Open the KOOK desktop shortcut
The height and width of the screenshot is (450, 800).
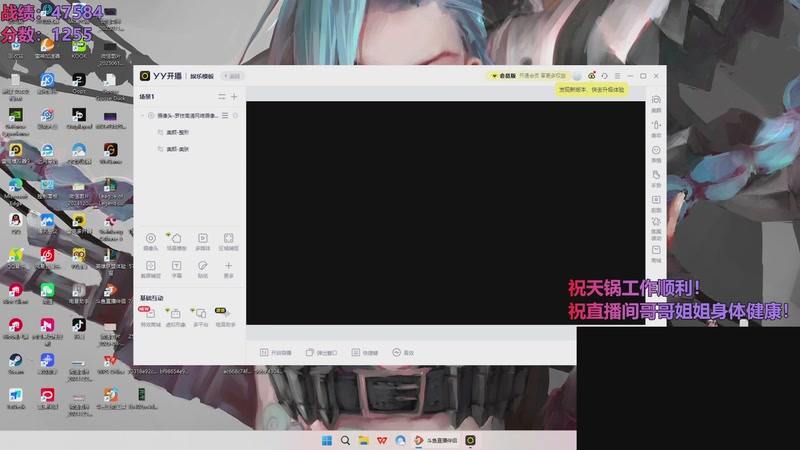79,49
